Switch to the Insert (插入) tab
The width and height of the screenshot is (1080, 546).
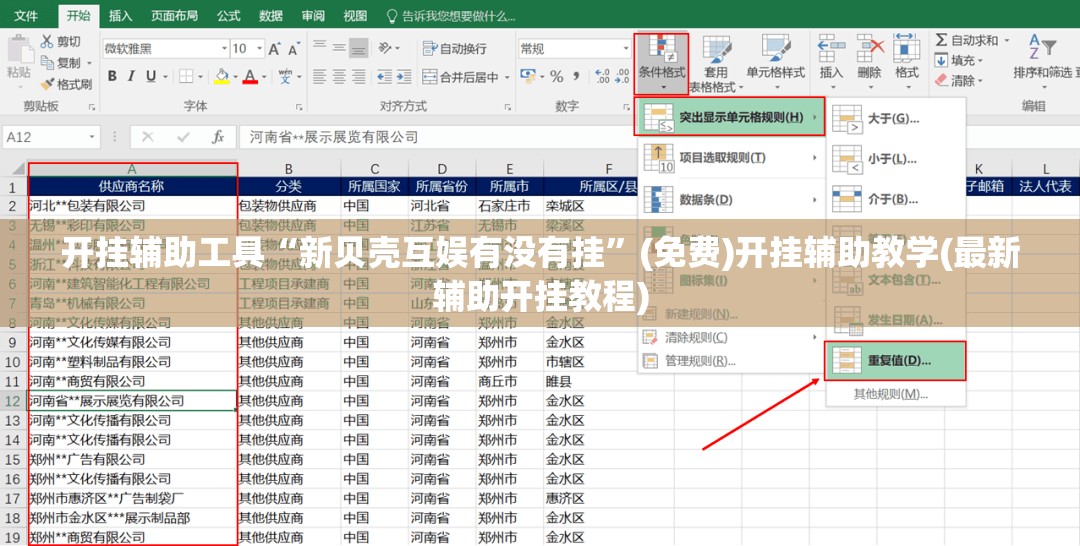coord(120,15)
